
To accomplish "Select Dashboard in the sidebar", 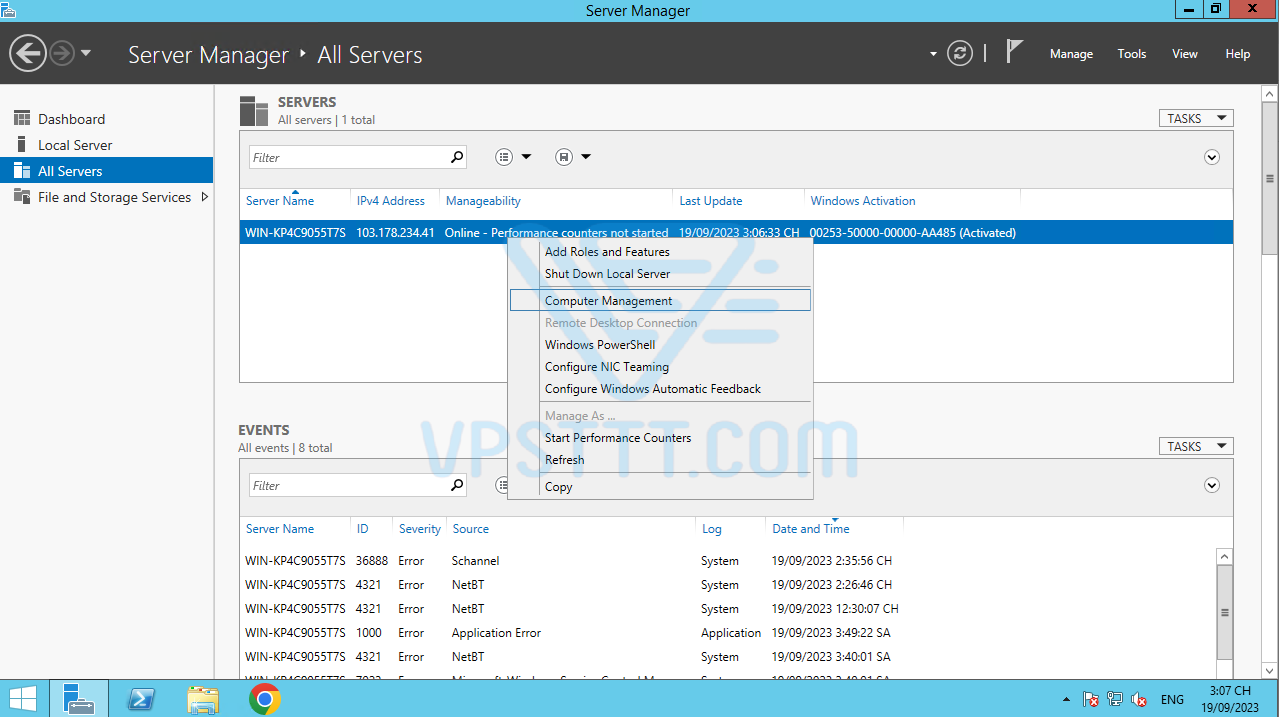I will (x=71, y=119).
